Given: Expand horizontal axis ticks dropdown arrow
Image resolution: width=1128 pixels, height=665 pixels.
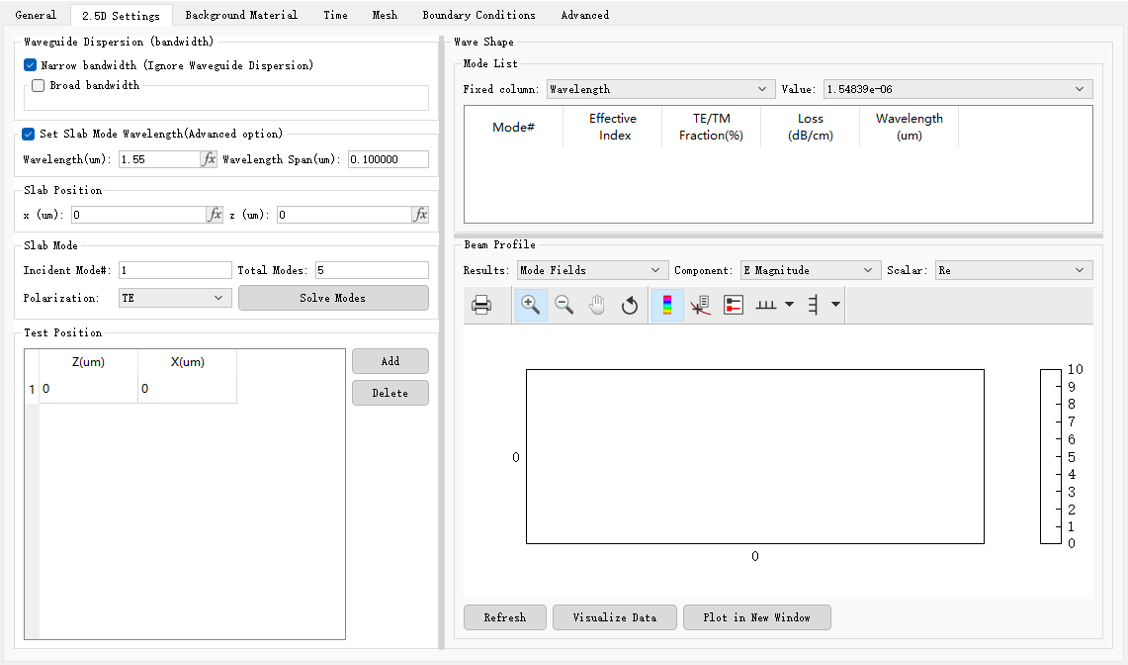Looking at the screenshot, I should tap(789, 304).
